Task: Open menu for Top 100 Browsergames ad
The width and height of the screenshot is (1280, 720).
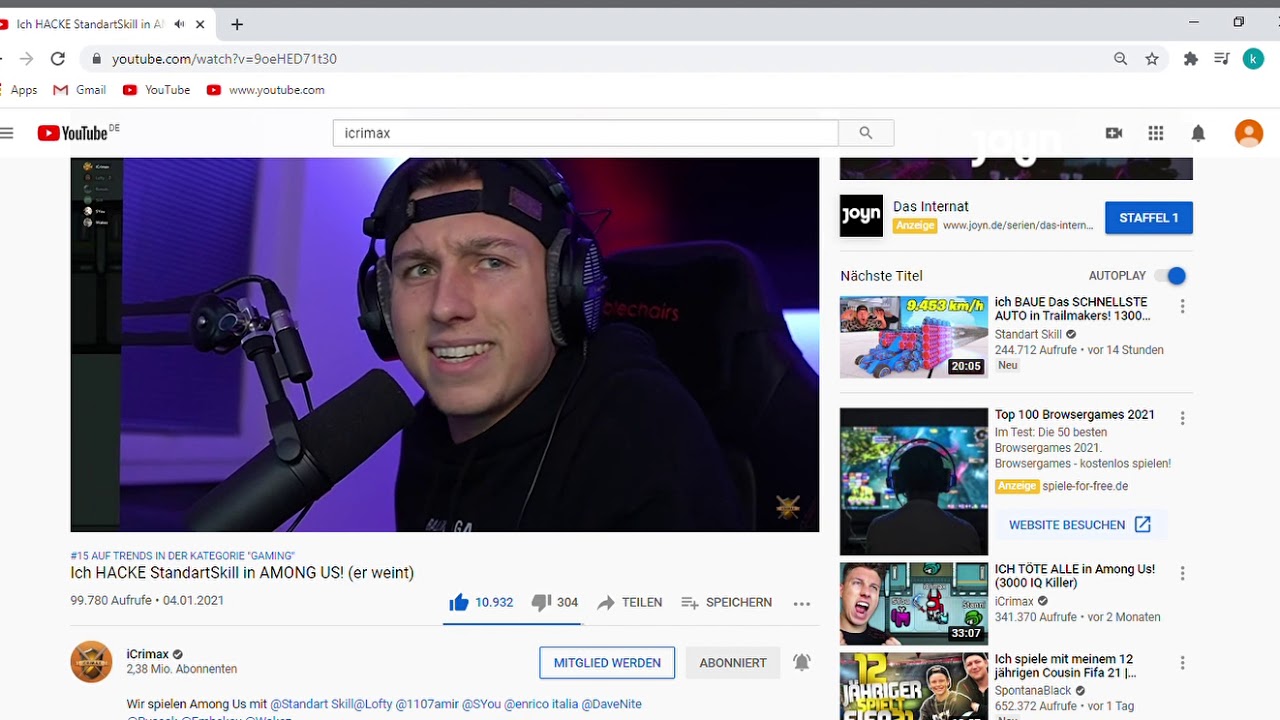Action: (x=1182, y=419)
